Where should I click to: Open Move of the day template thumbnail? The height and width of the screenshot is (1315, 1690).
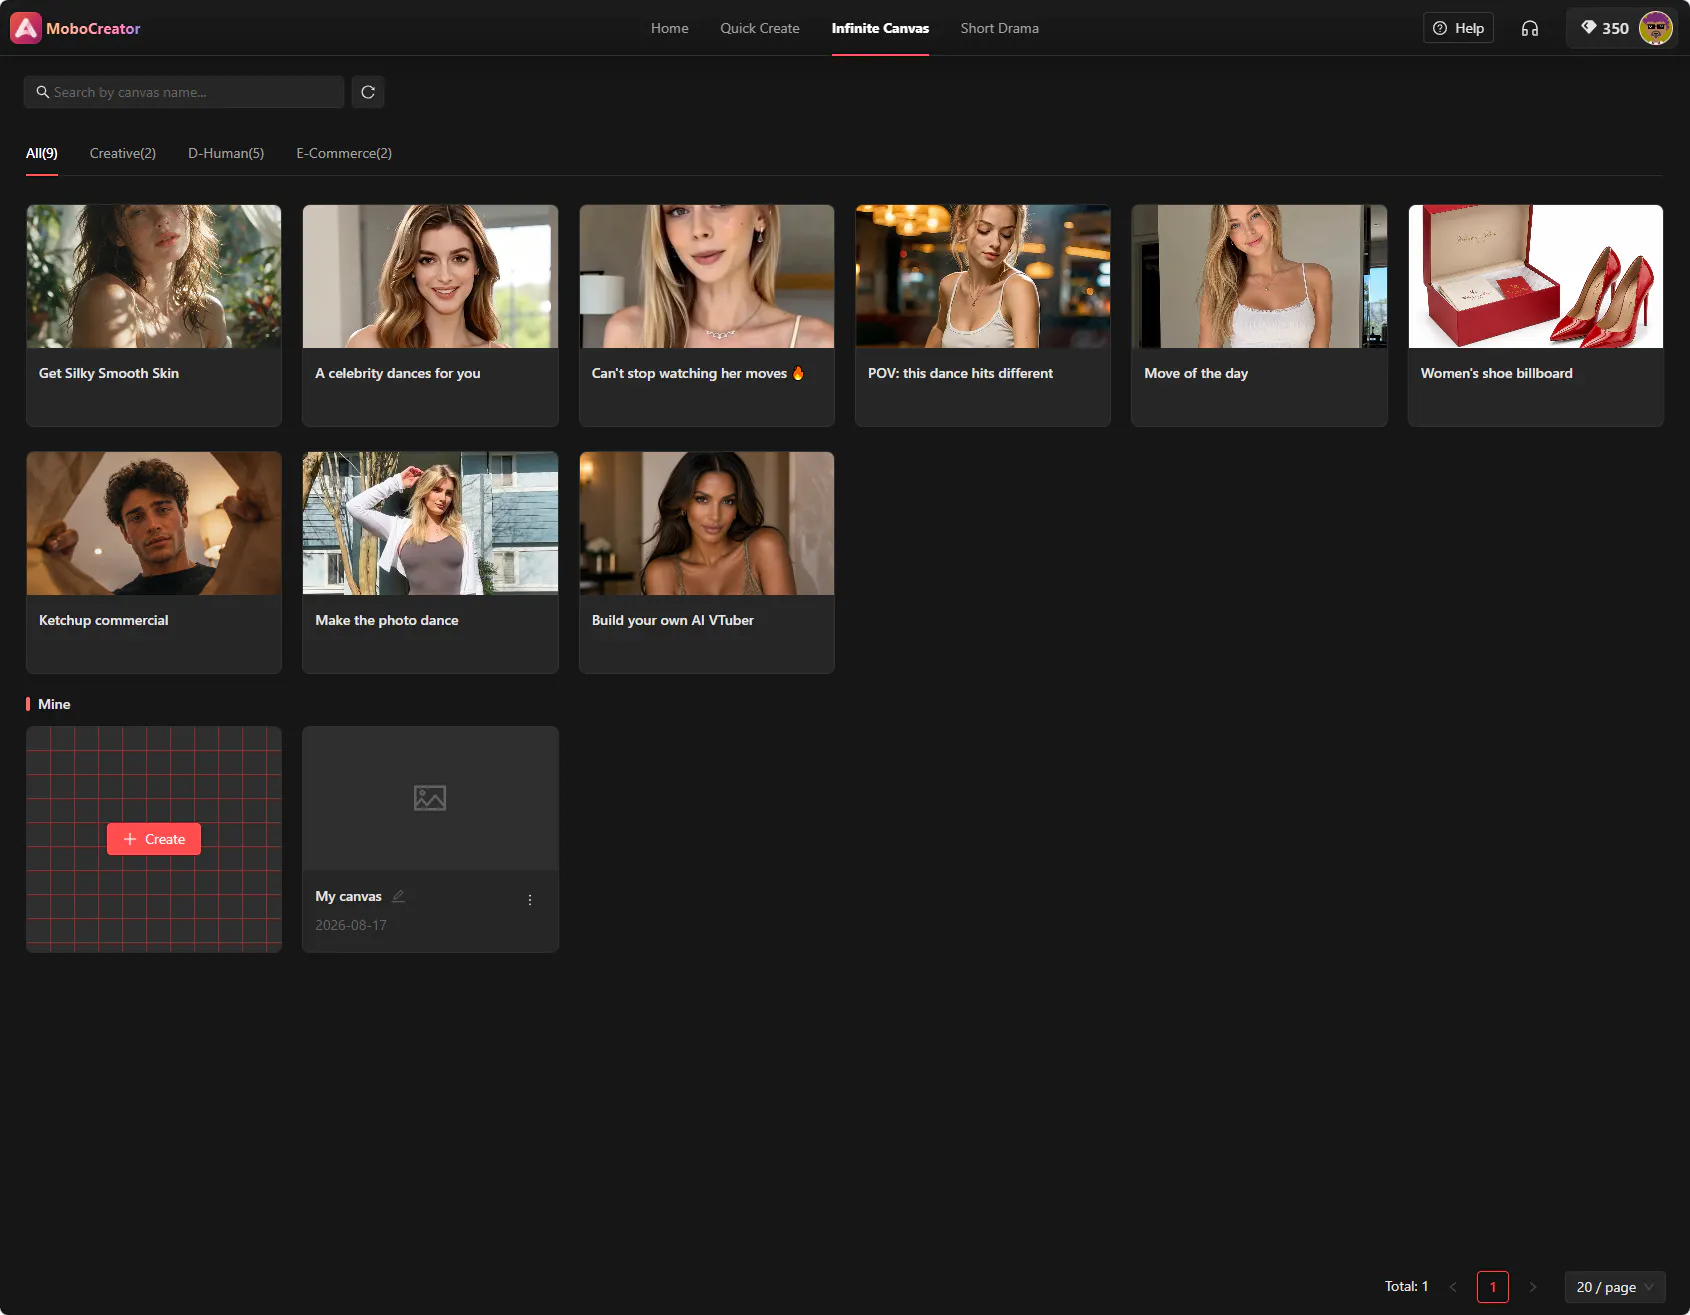(1259, 276)
